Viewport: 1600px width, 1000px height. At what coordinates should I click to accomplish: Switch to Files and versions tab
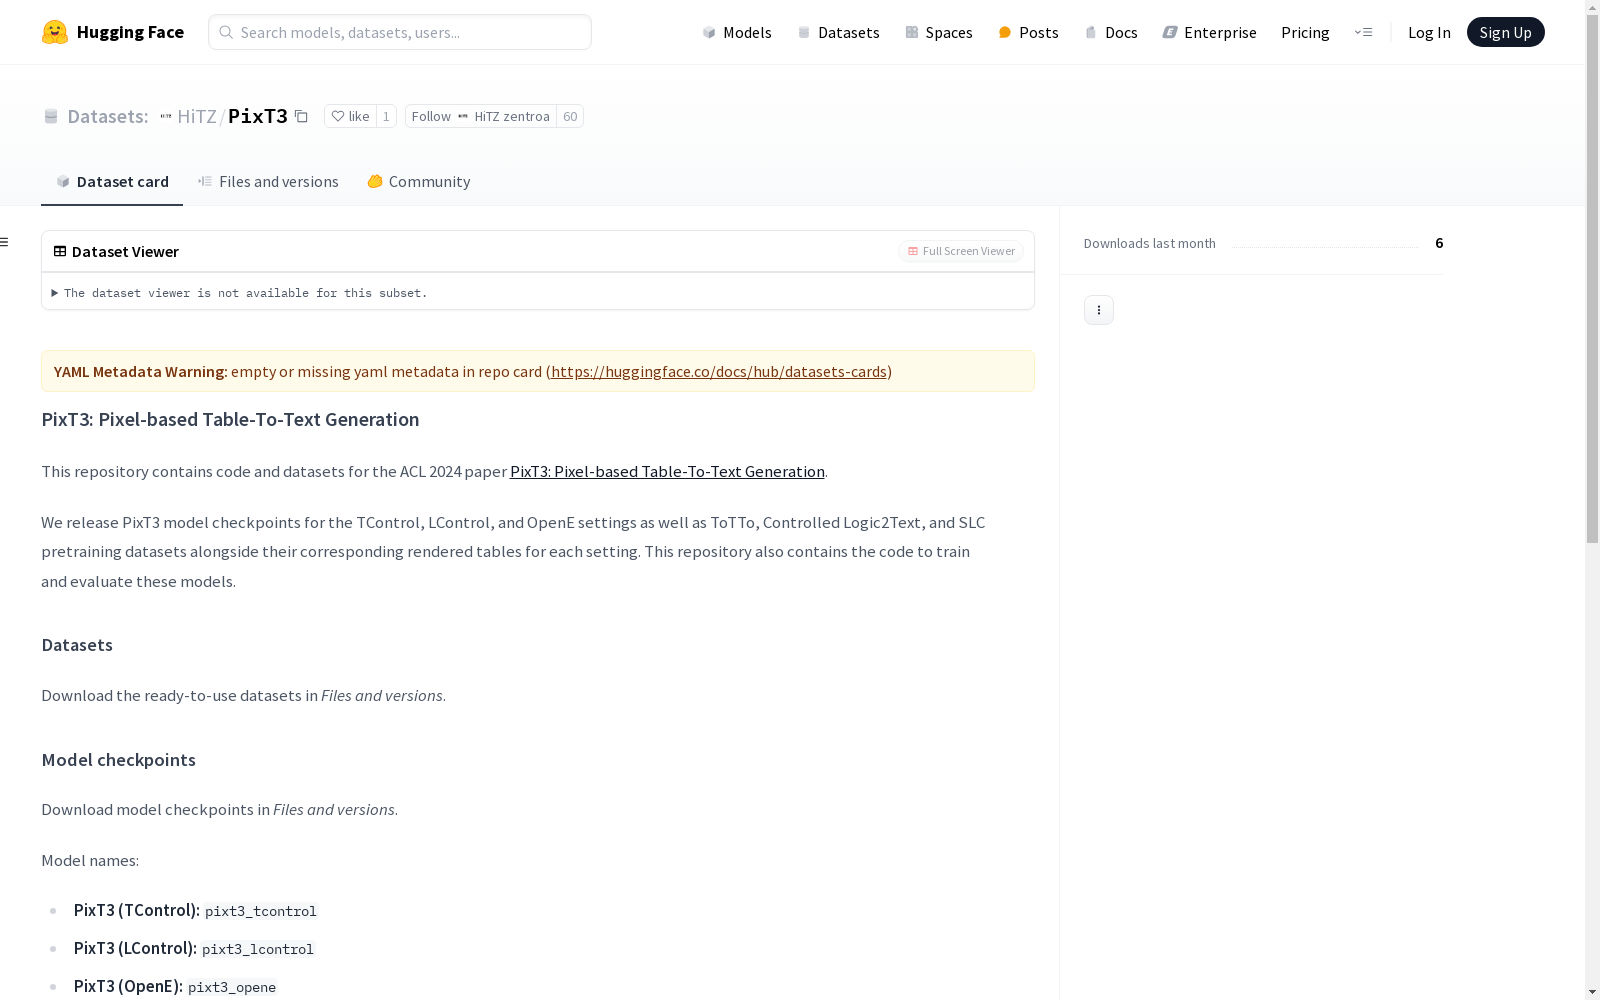(x=268, y=181)
